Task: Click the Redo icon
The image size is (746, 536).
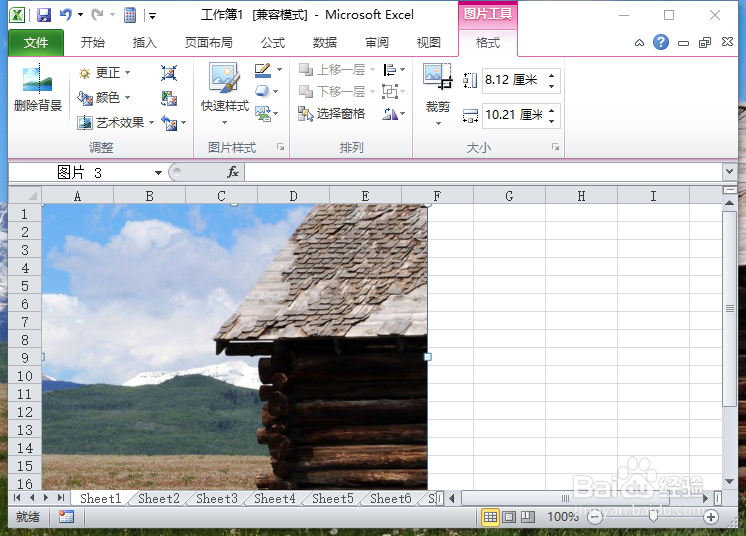Action: click(98, 15)
